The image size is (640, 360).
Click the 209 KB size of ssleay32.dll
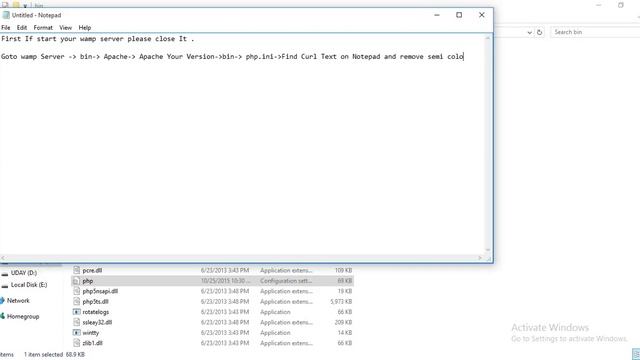click(x=343, y=322)
